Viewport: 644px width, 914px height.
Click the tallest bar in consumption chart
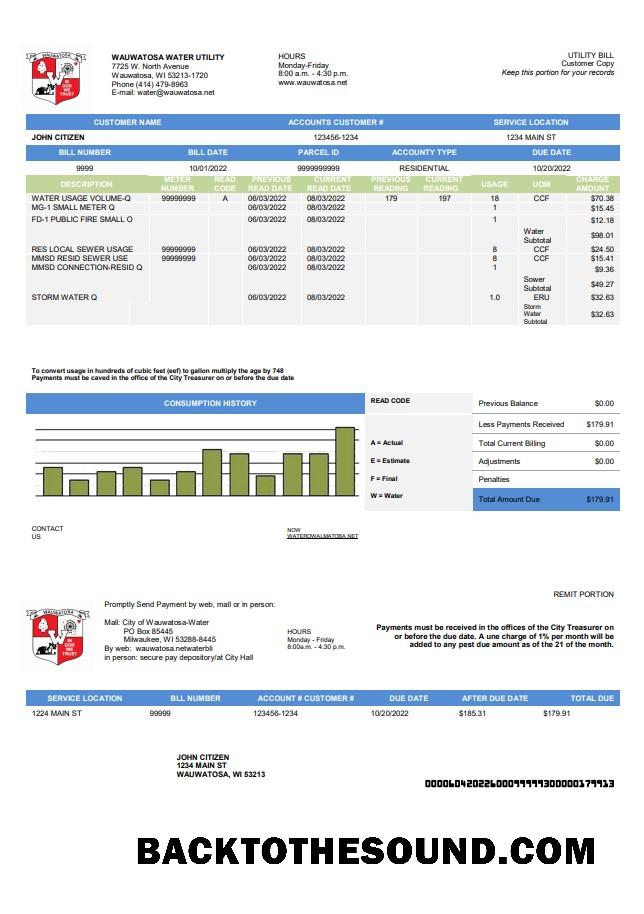(345, 462)
